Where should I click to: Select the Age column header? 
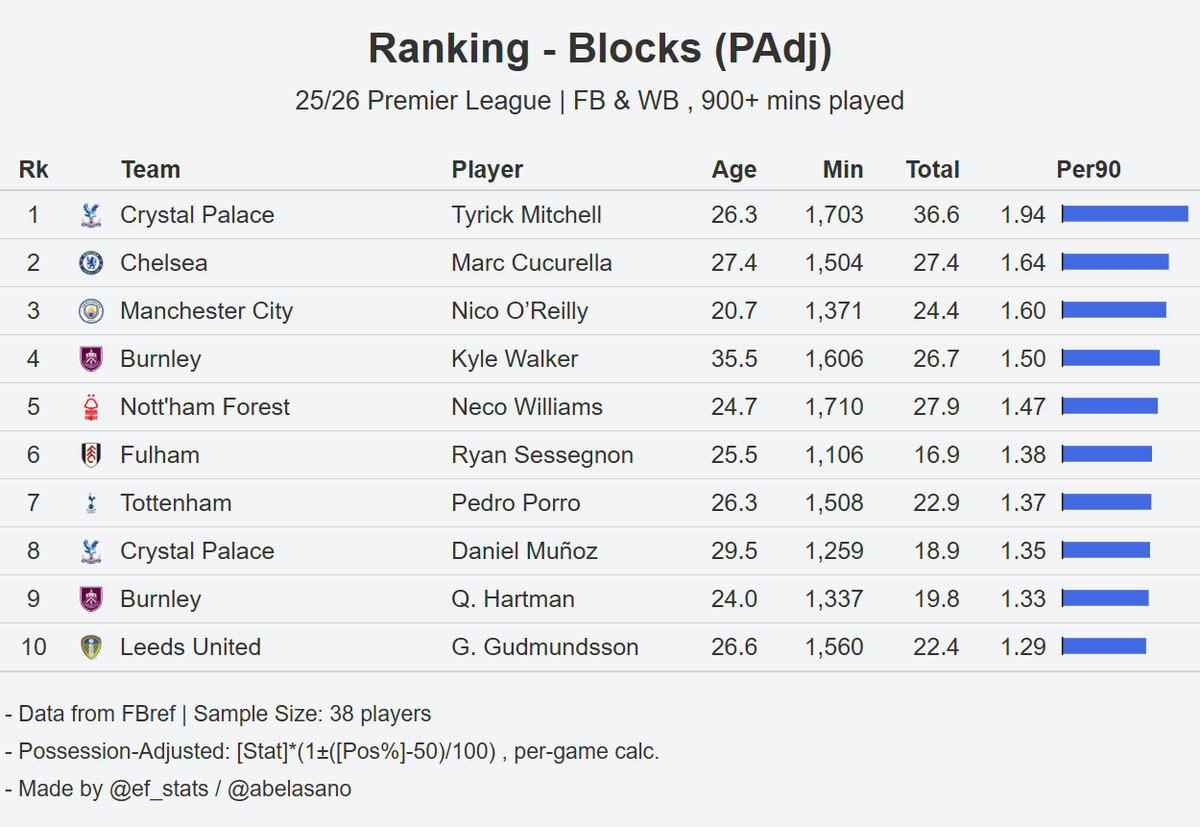(x=734, y=170)
